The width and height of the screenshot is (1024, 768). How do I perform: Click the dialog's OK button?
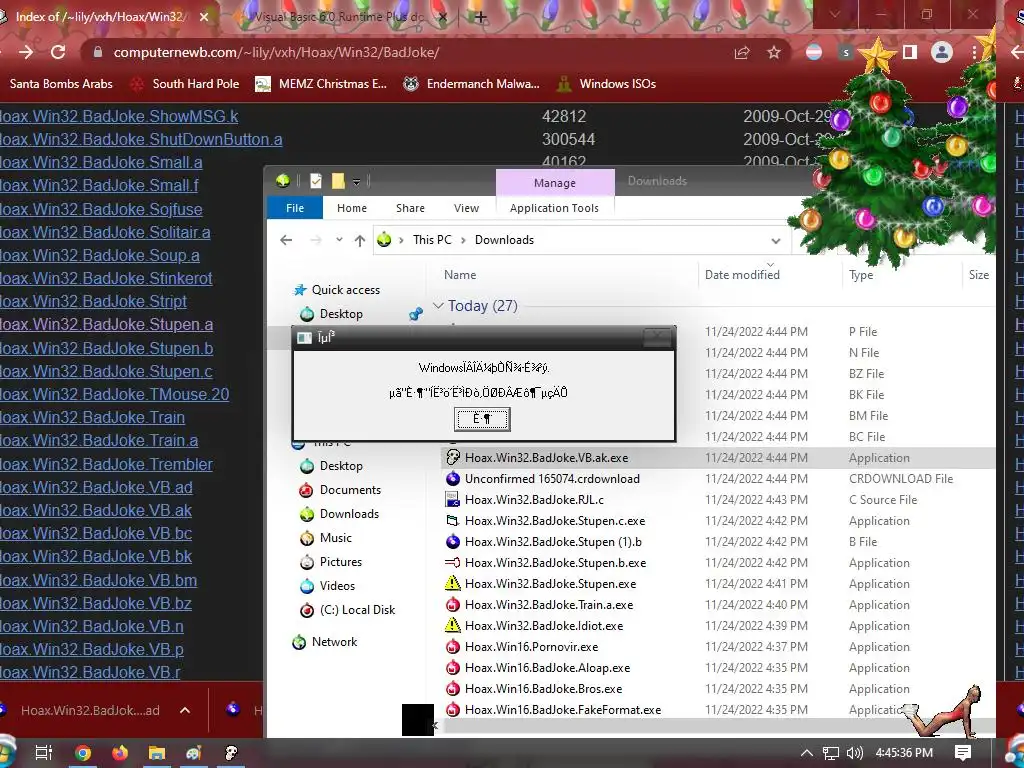pyautogui.click(x=482, y=419)
